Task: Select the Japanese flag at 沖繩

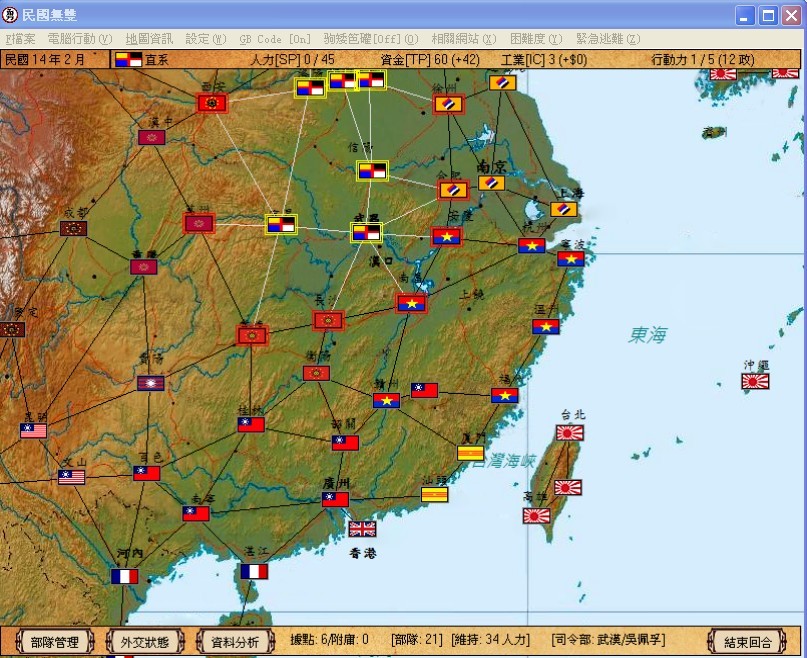Action: (755, 382)
